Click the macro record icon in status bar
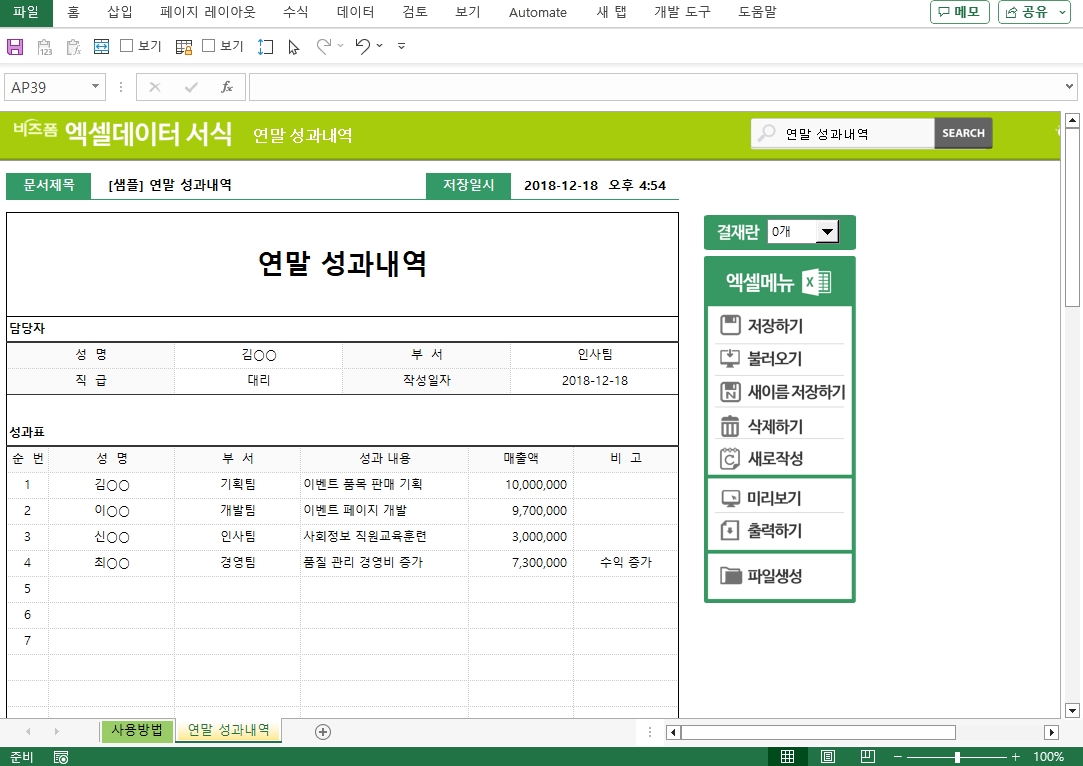The image size is (1083, 766). (61, 757)
